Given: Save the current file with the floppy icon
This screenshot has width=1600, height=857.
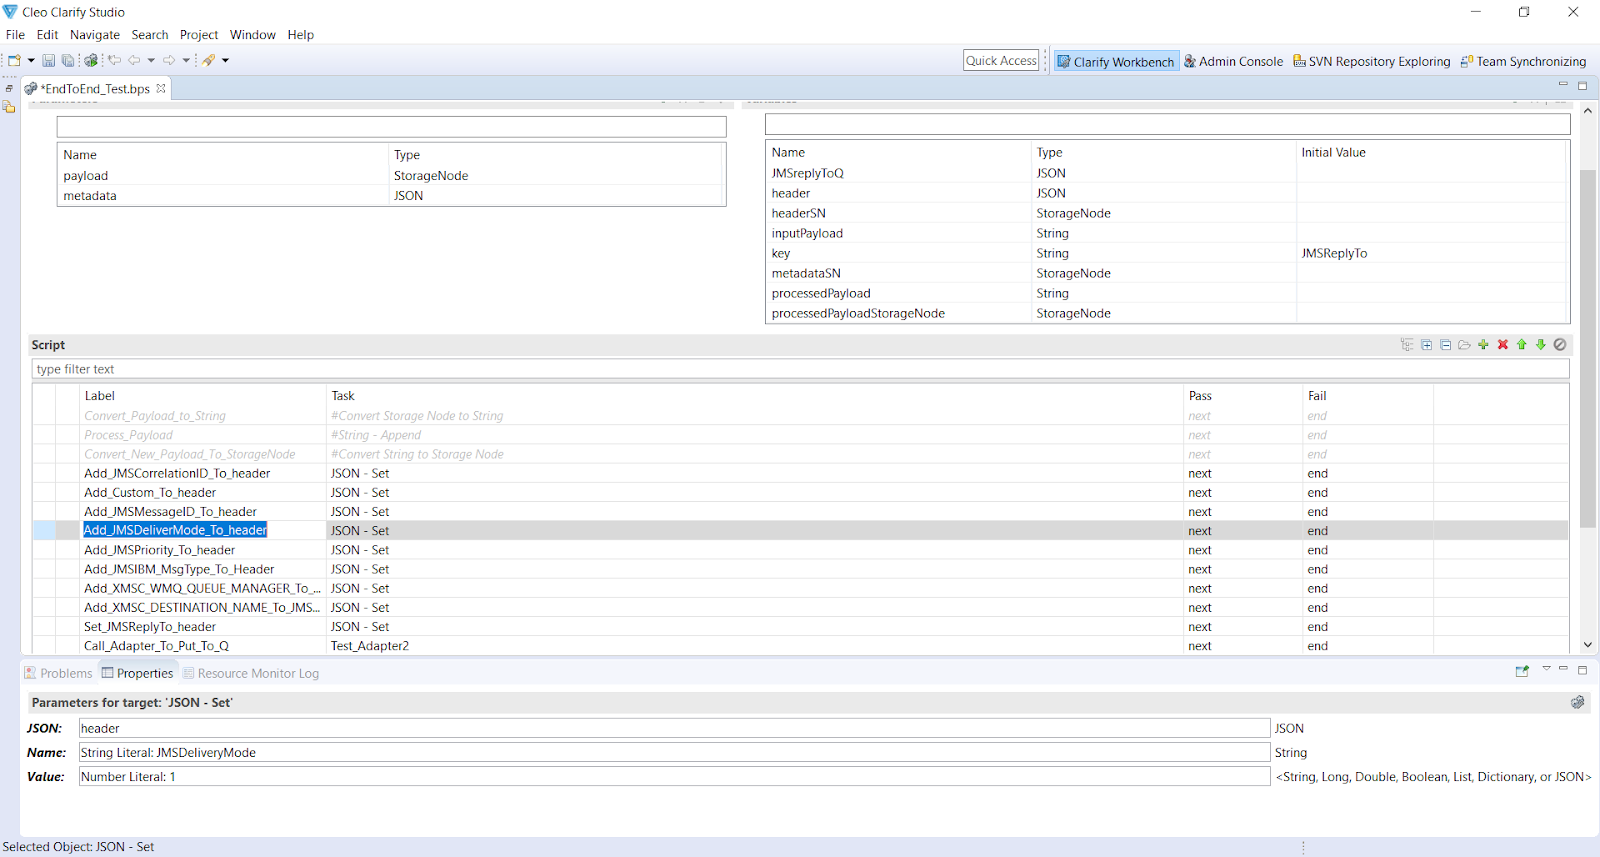Looking at the screenshot, I should click(x=48, y=60).
